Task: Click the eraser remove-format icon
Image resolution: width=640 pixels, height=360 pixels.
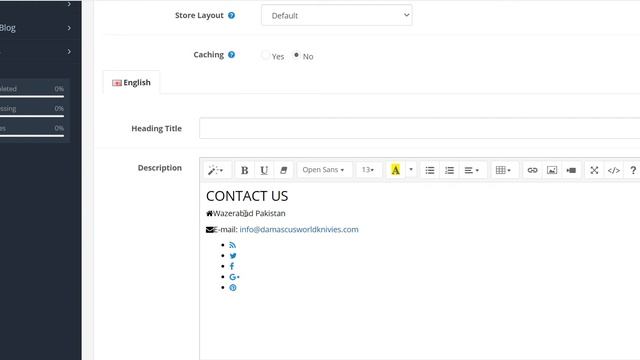Action: pyautogui.click(x=284, y=170)
